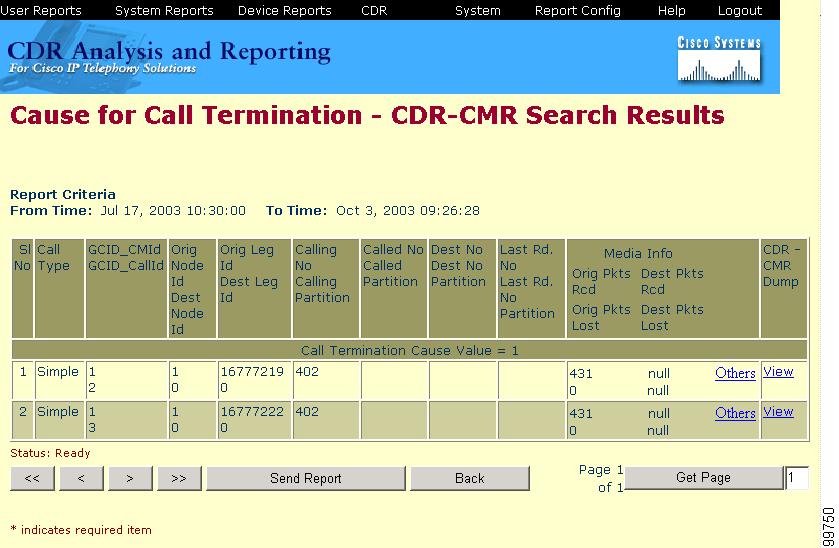Click the Cisco Systems logo
This screenshot has height=548, width=839.
[x=719, y=59]
